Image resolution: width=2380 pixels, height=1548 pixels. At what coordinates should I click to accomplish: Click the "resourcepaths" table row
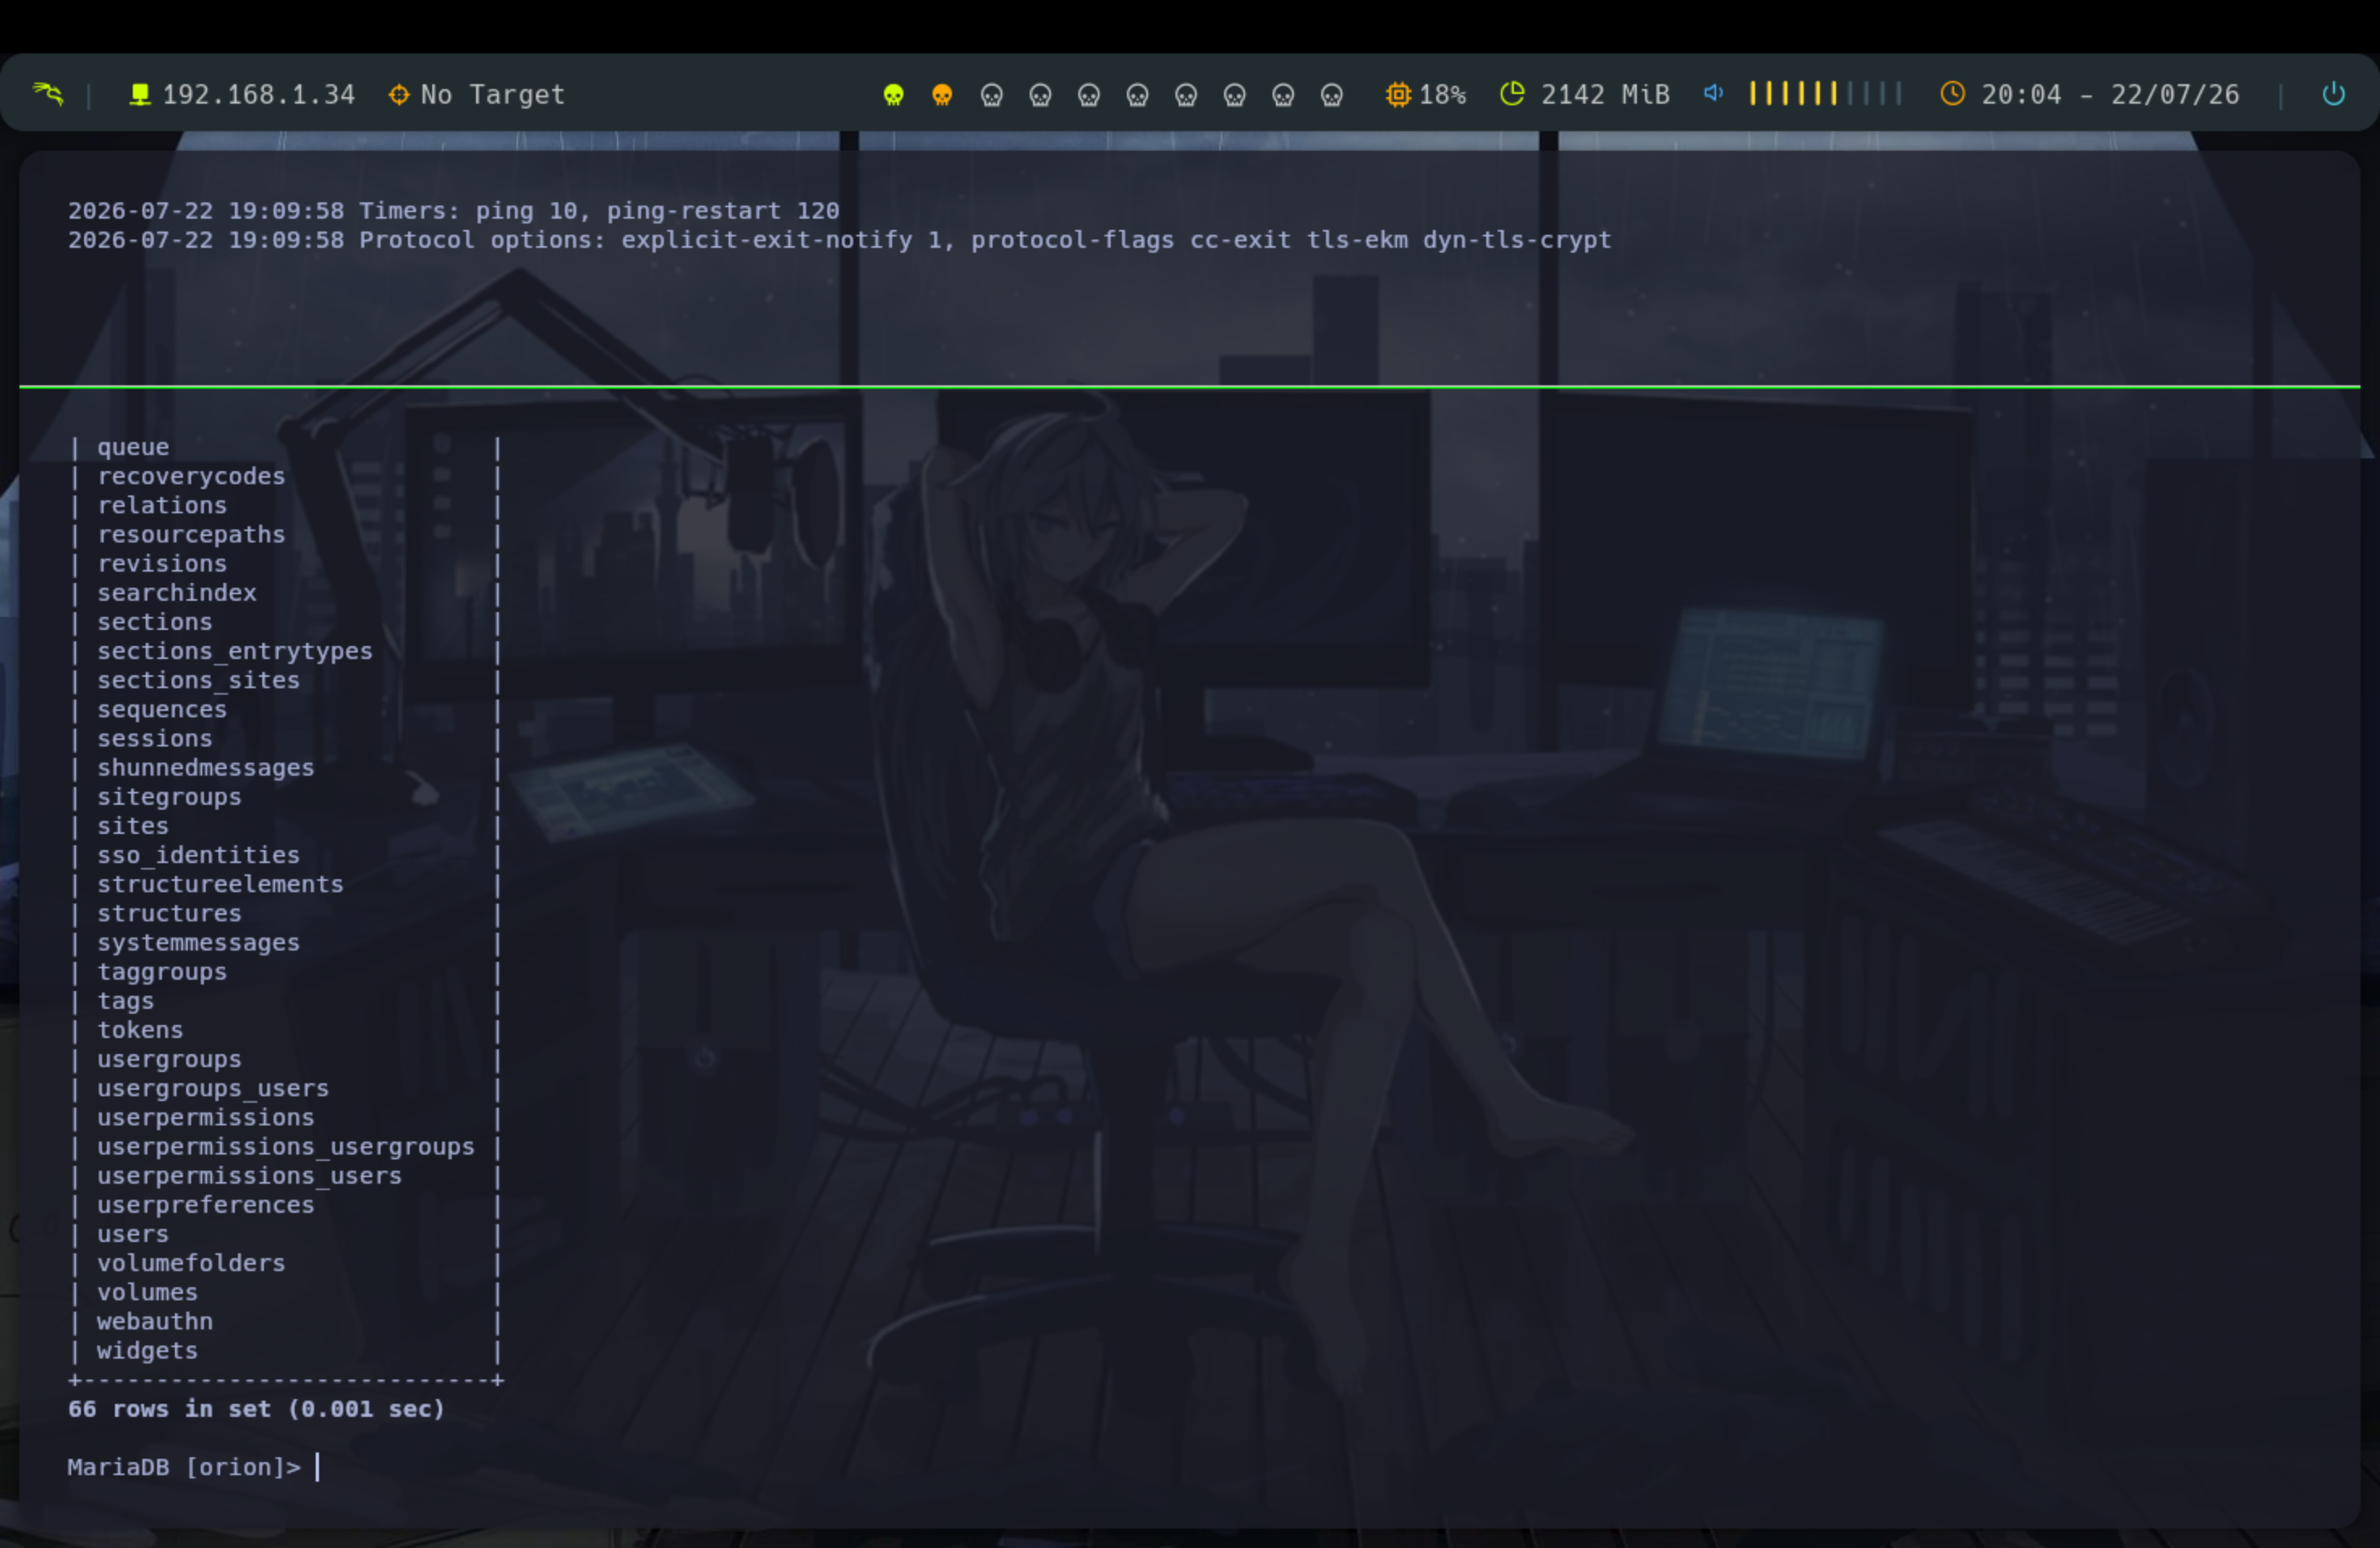pyautogui.click(x=286, y=534)
